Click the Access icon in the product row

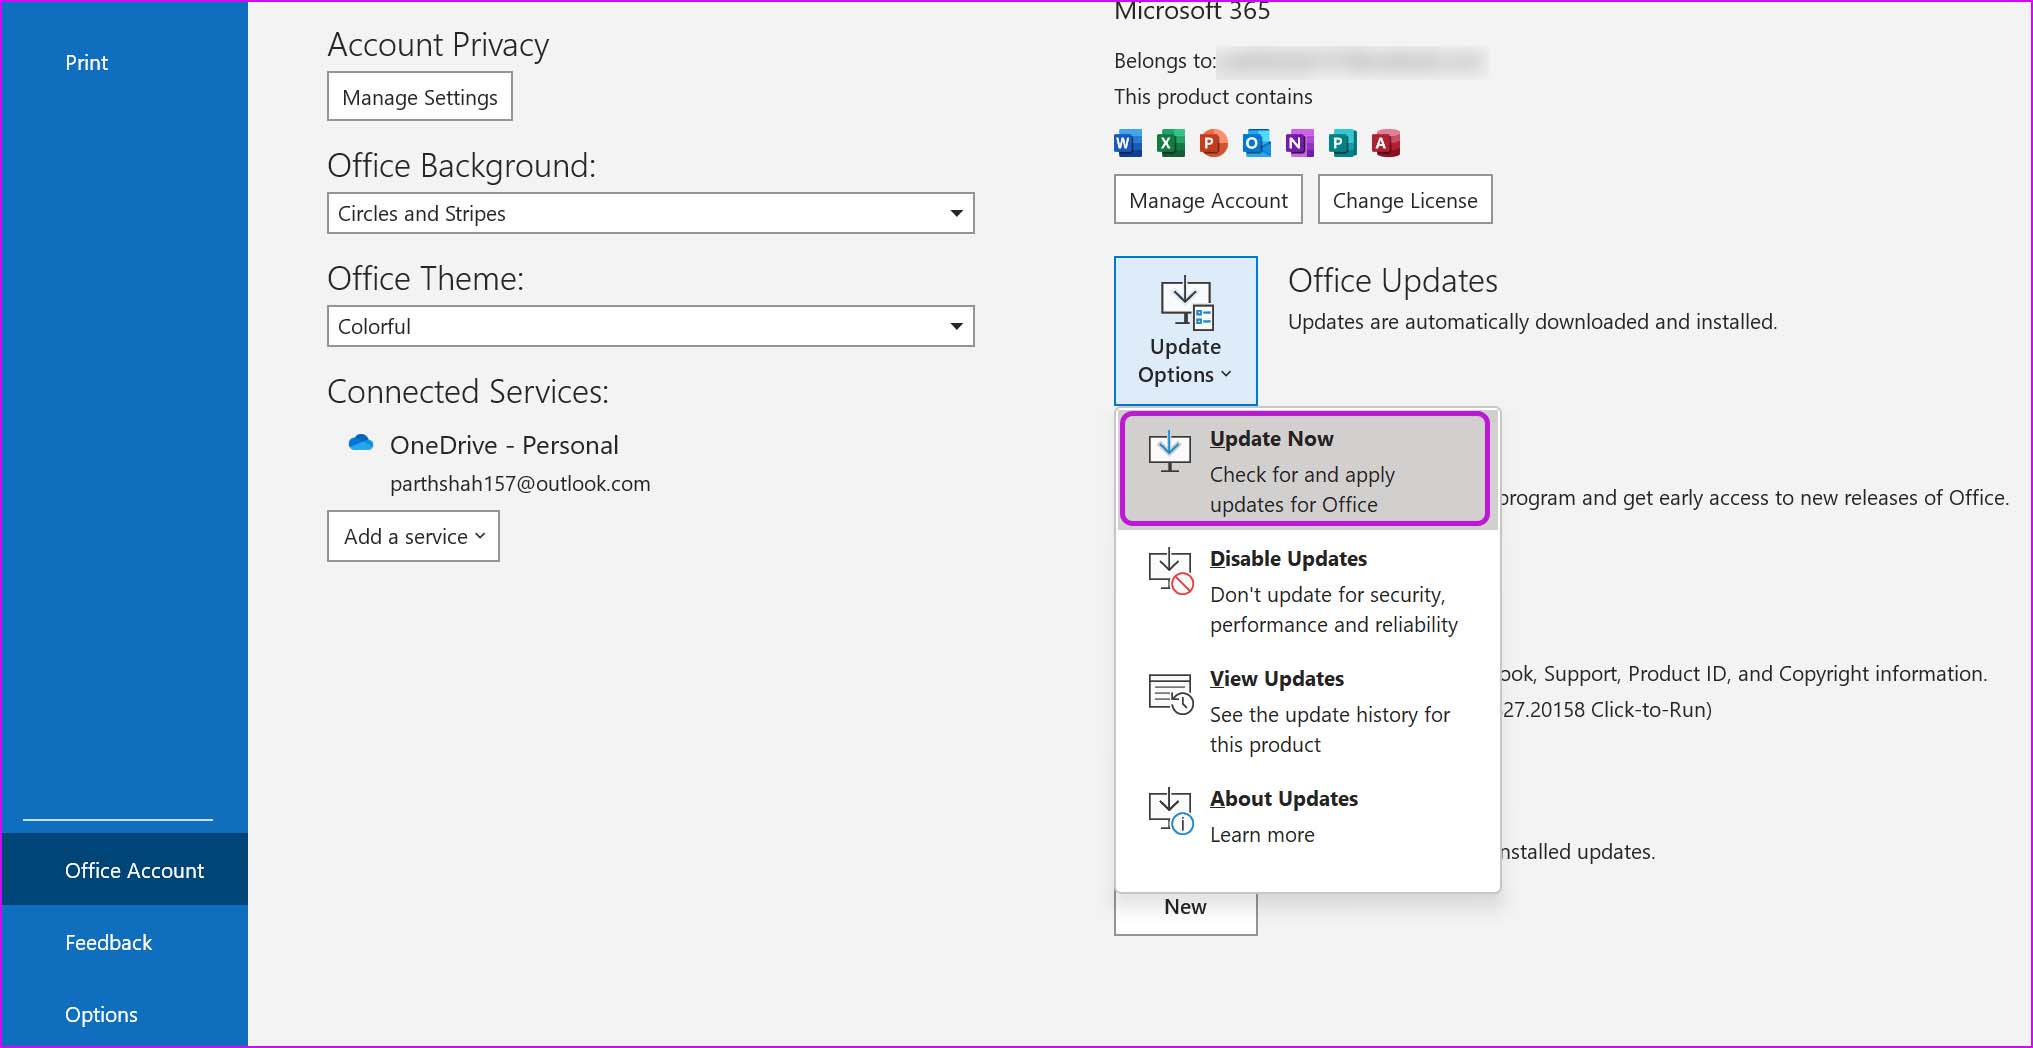[x=1384, y=143]
